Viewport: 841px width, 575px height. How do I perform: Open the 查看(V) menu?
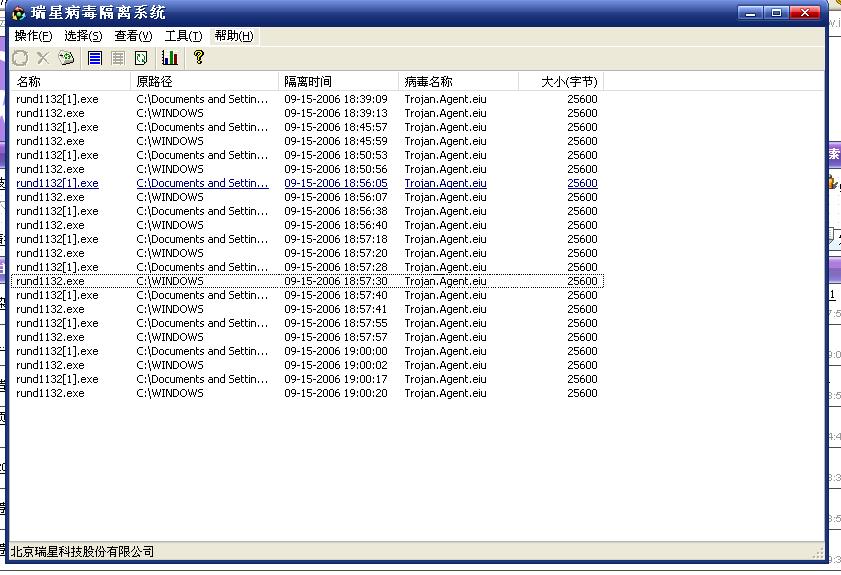click(x=133, y=36)
